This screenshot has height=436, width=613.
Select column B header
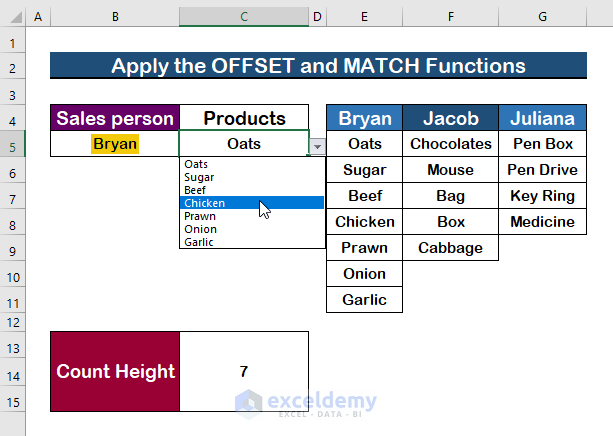click(x=115, y=17)
